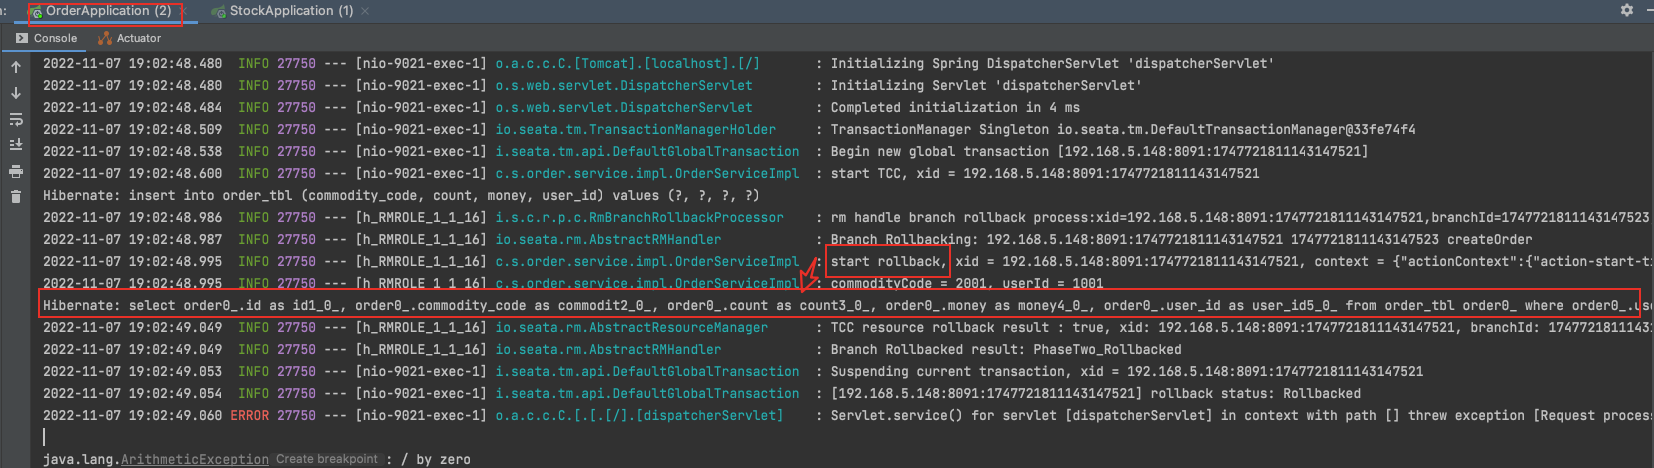Open the Console tab
The image size is (1654, 468).
[x=47, y=38]
